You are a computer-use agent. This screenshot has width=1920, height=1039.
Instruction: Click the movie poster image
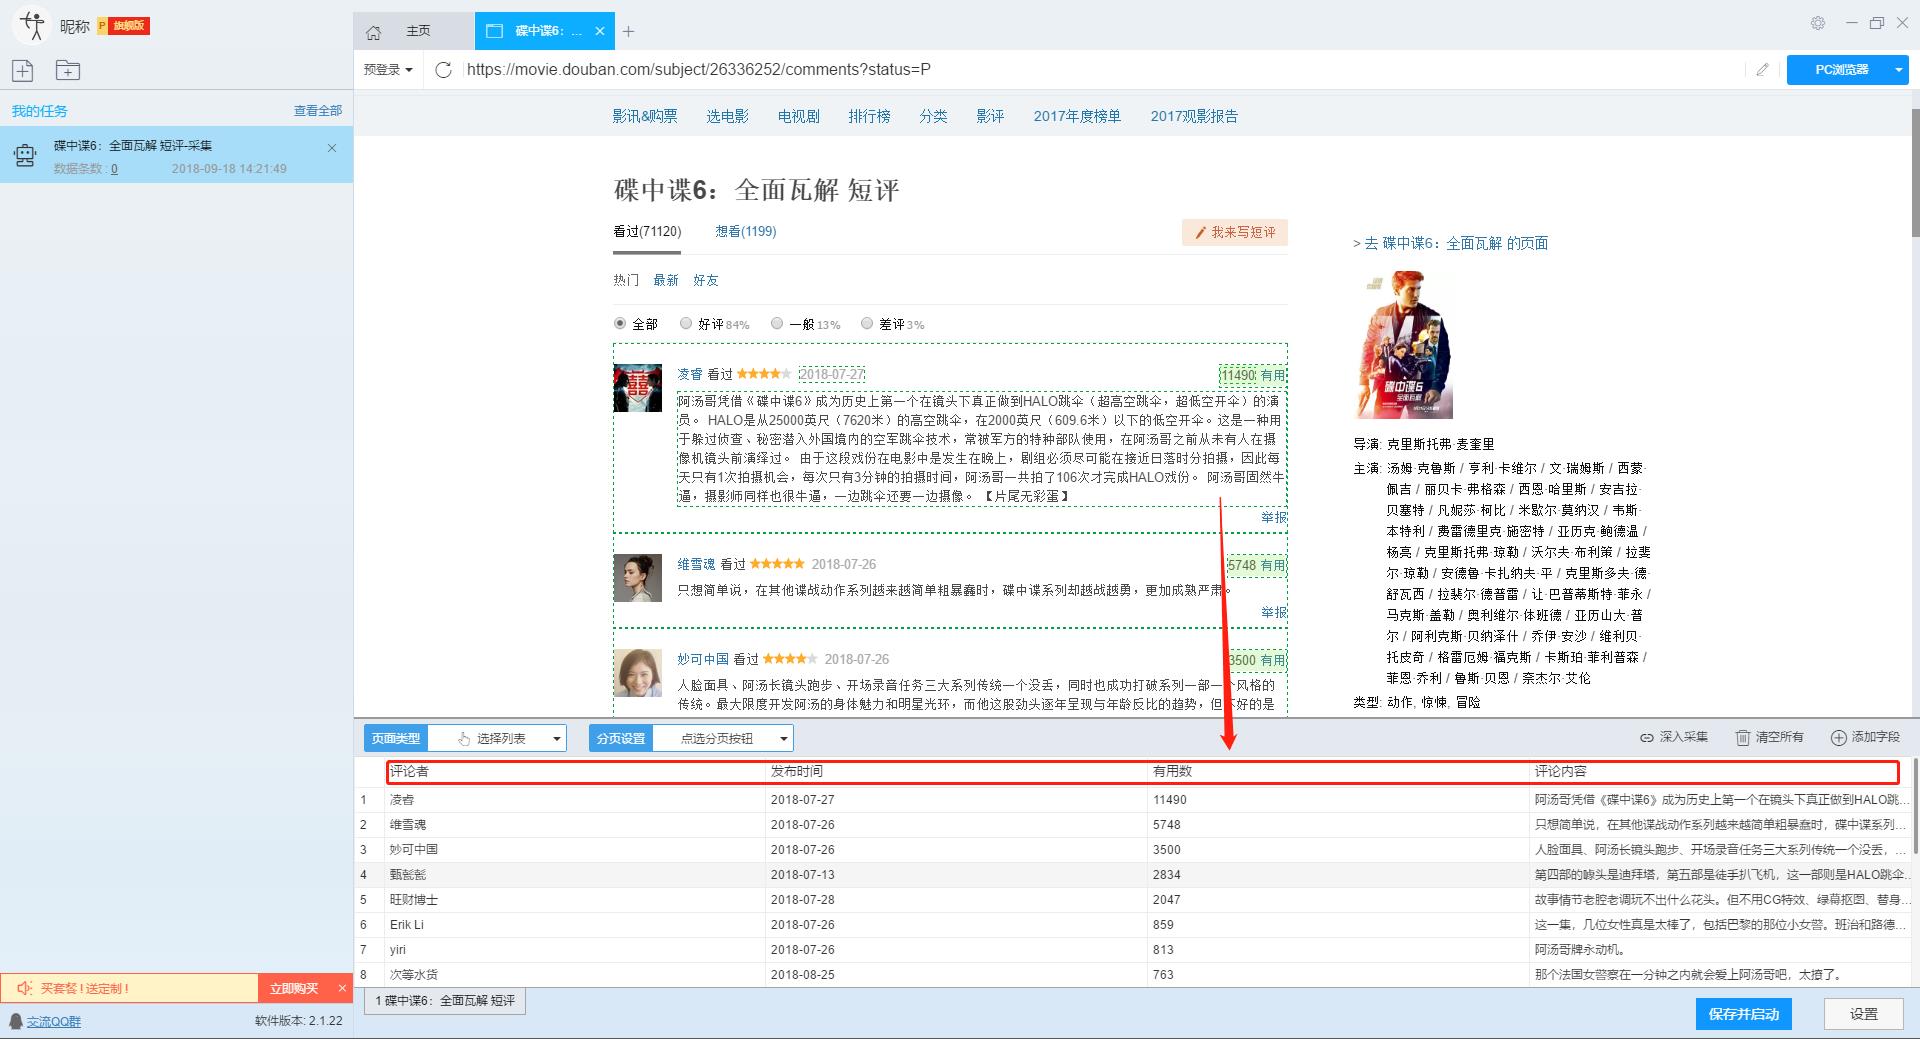coord(1403,344)
